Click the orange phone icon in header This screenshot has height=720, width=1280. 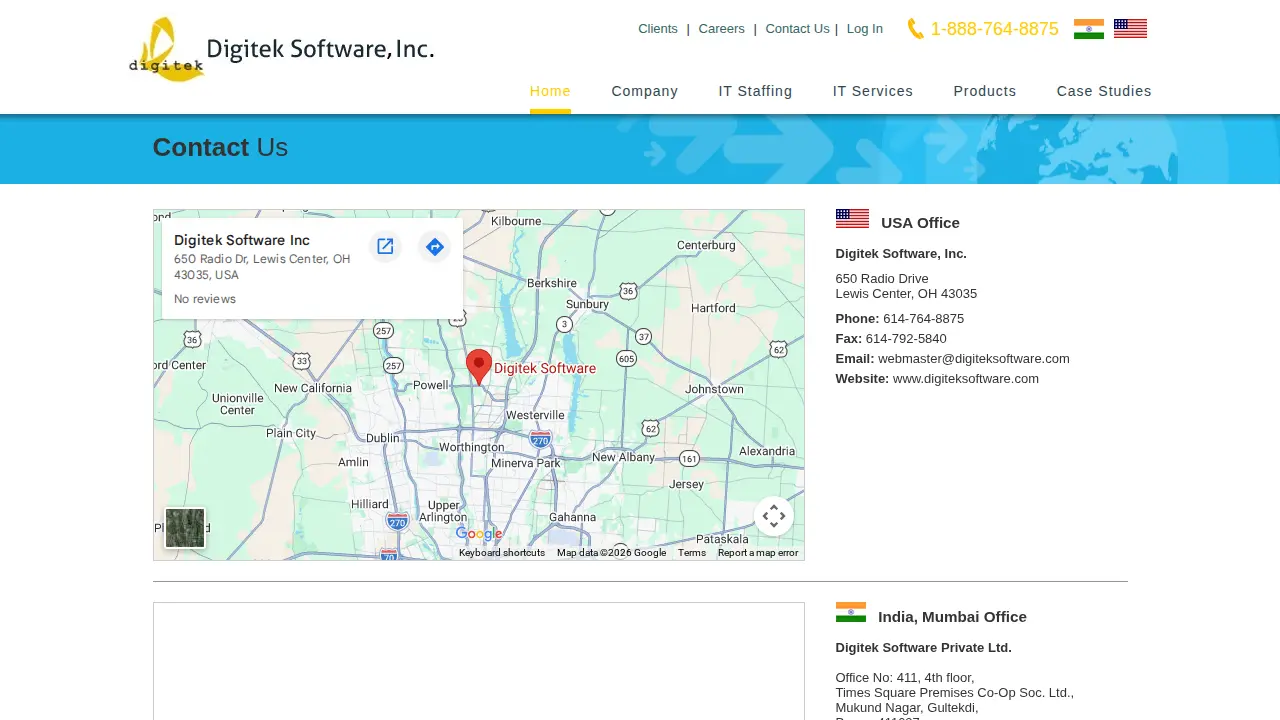click(x=915, y=29)
